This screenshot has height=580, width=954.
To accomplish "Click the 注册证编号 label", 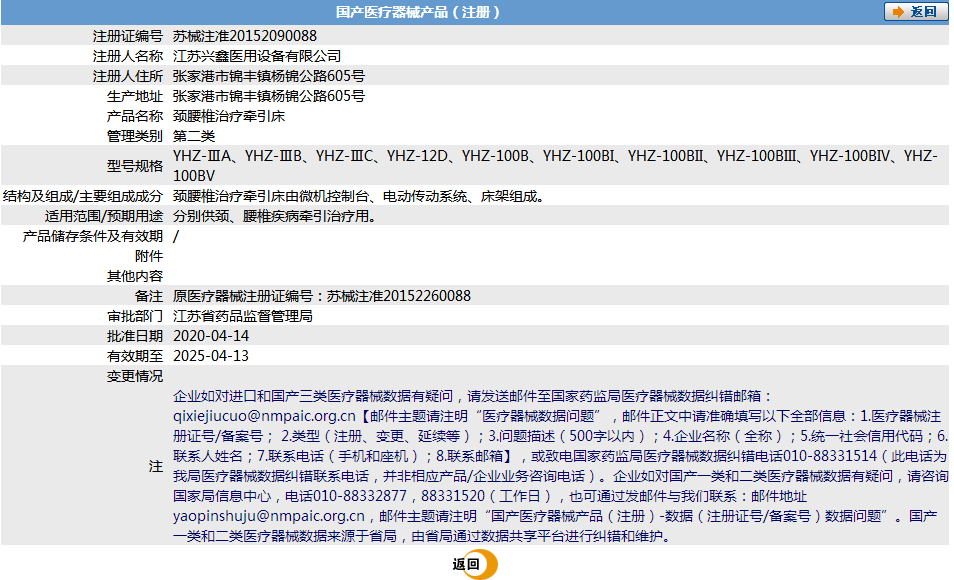I will [x=128, y=36].
